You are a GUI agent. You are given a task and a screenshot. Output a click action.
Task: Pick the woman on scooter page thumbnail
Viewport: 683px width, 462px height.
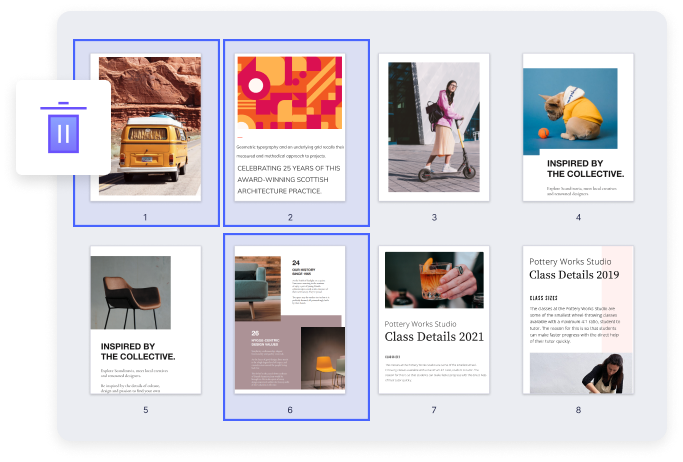(434, 127)
